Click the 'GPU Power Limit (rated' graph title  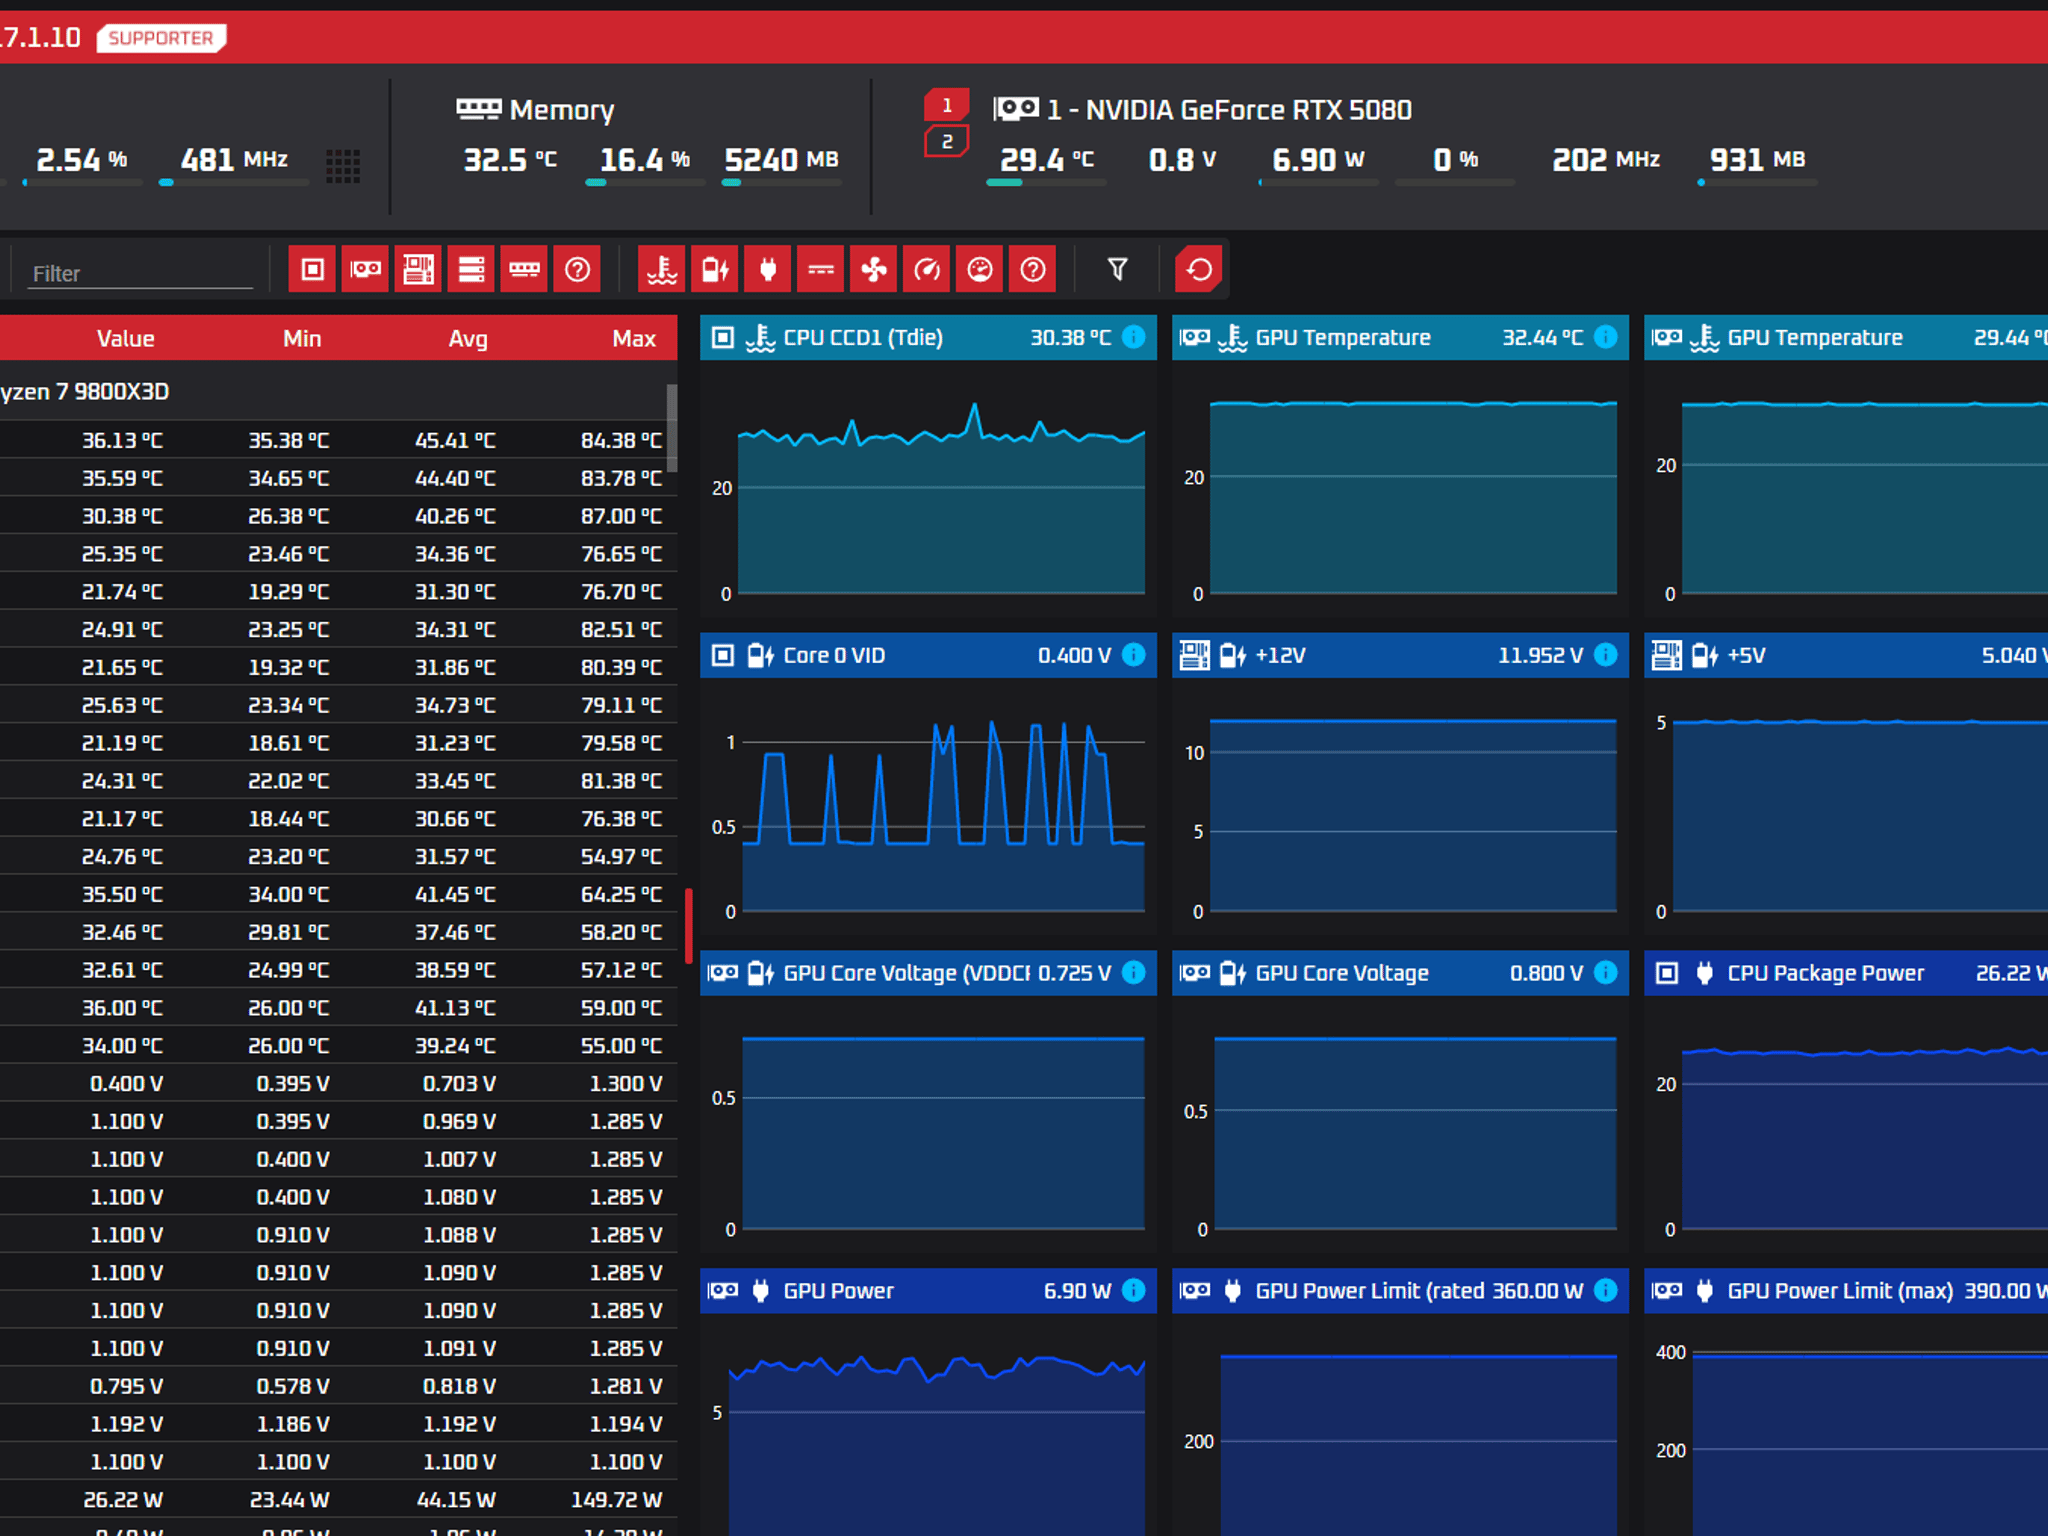click(x=1371, y=1291)
